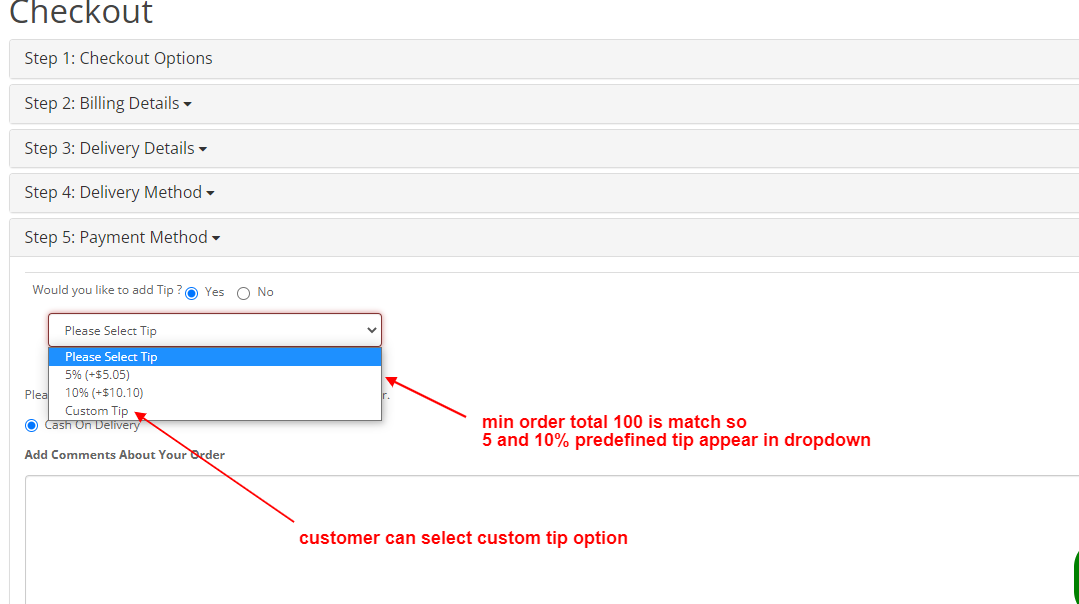This screenshot has width=1079, height=604.
Task: Expand Step 1: Checkout Options section
Action: (x=118, y=58)
